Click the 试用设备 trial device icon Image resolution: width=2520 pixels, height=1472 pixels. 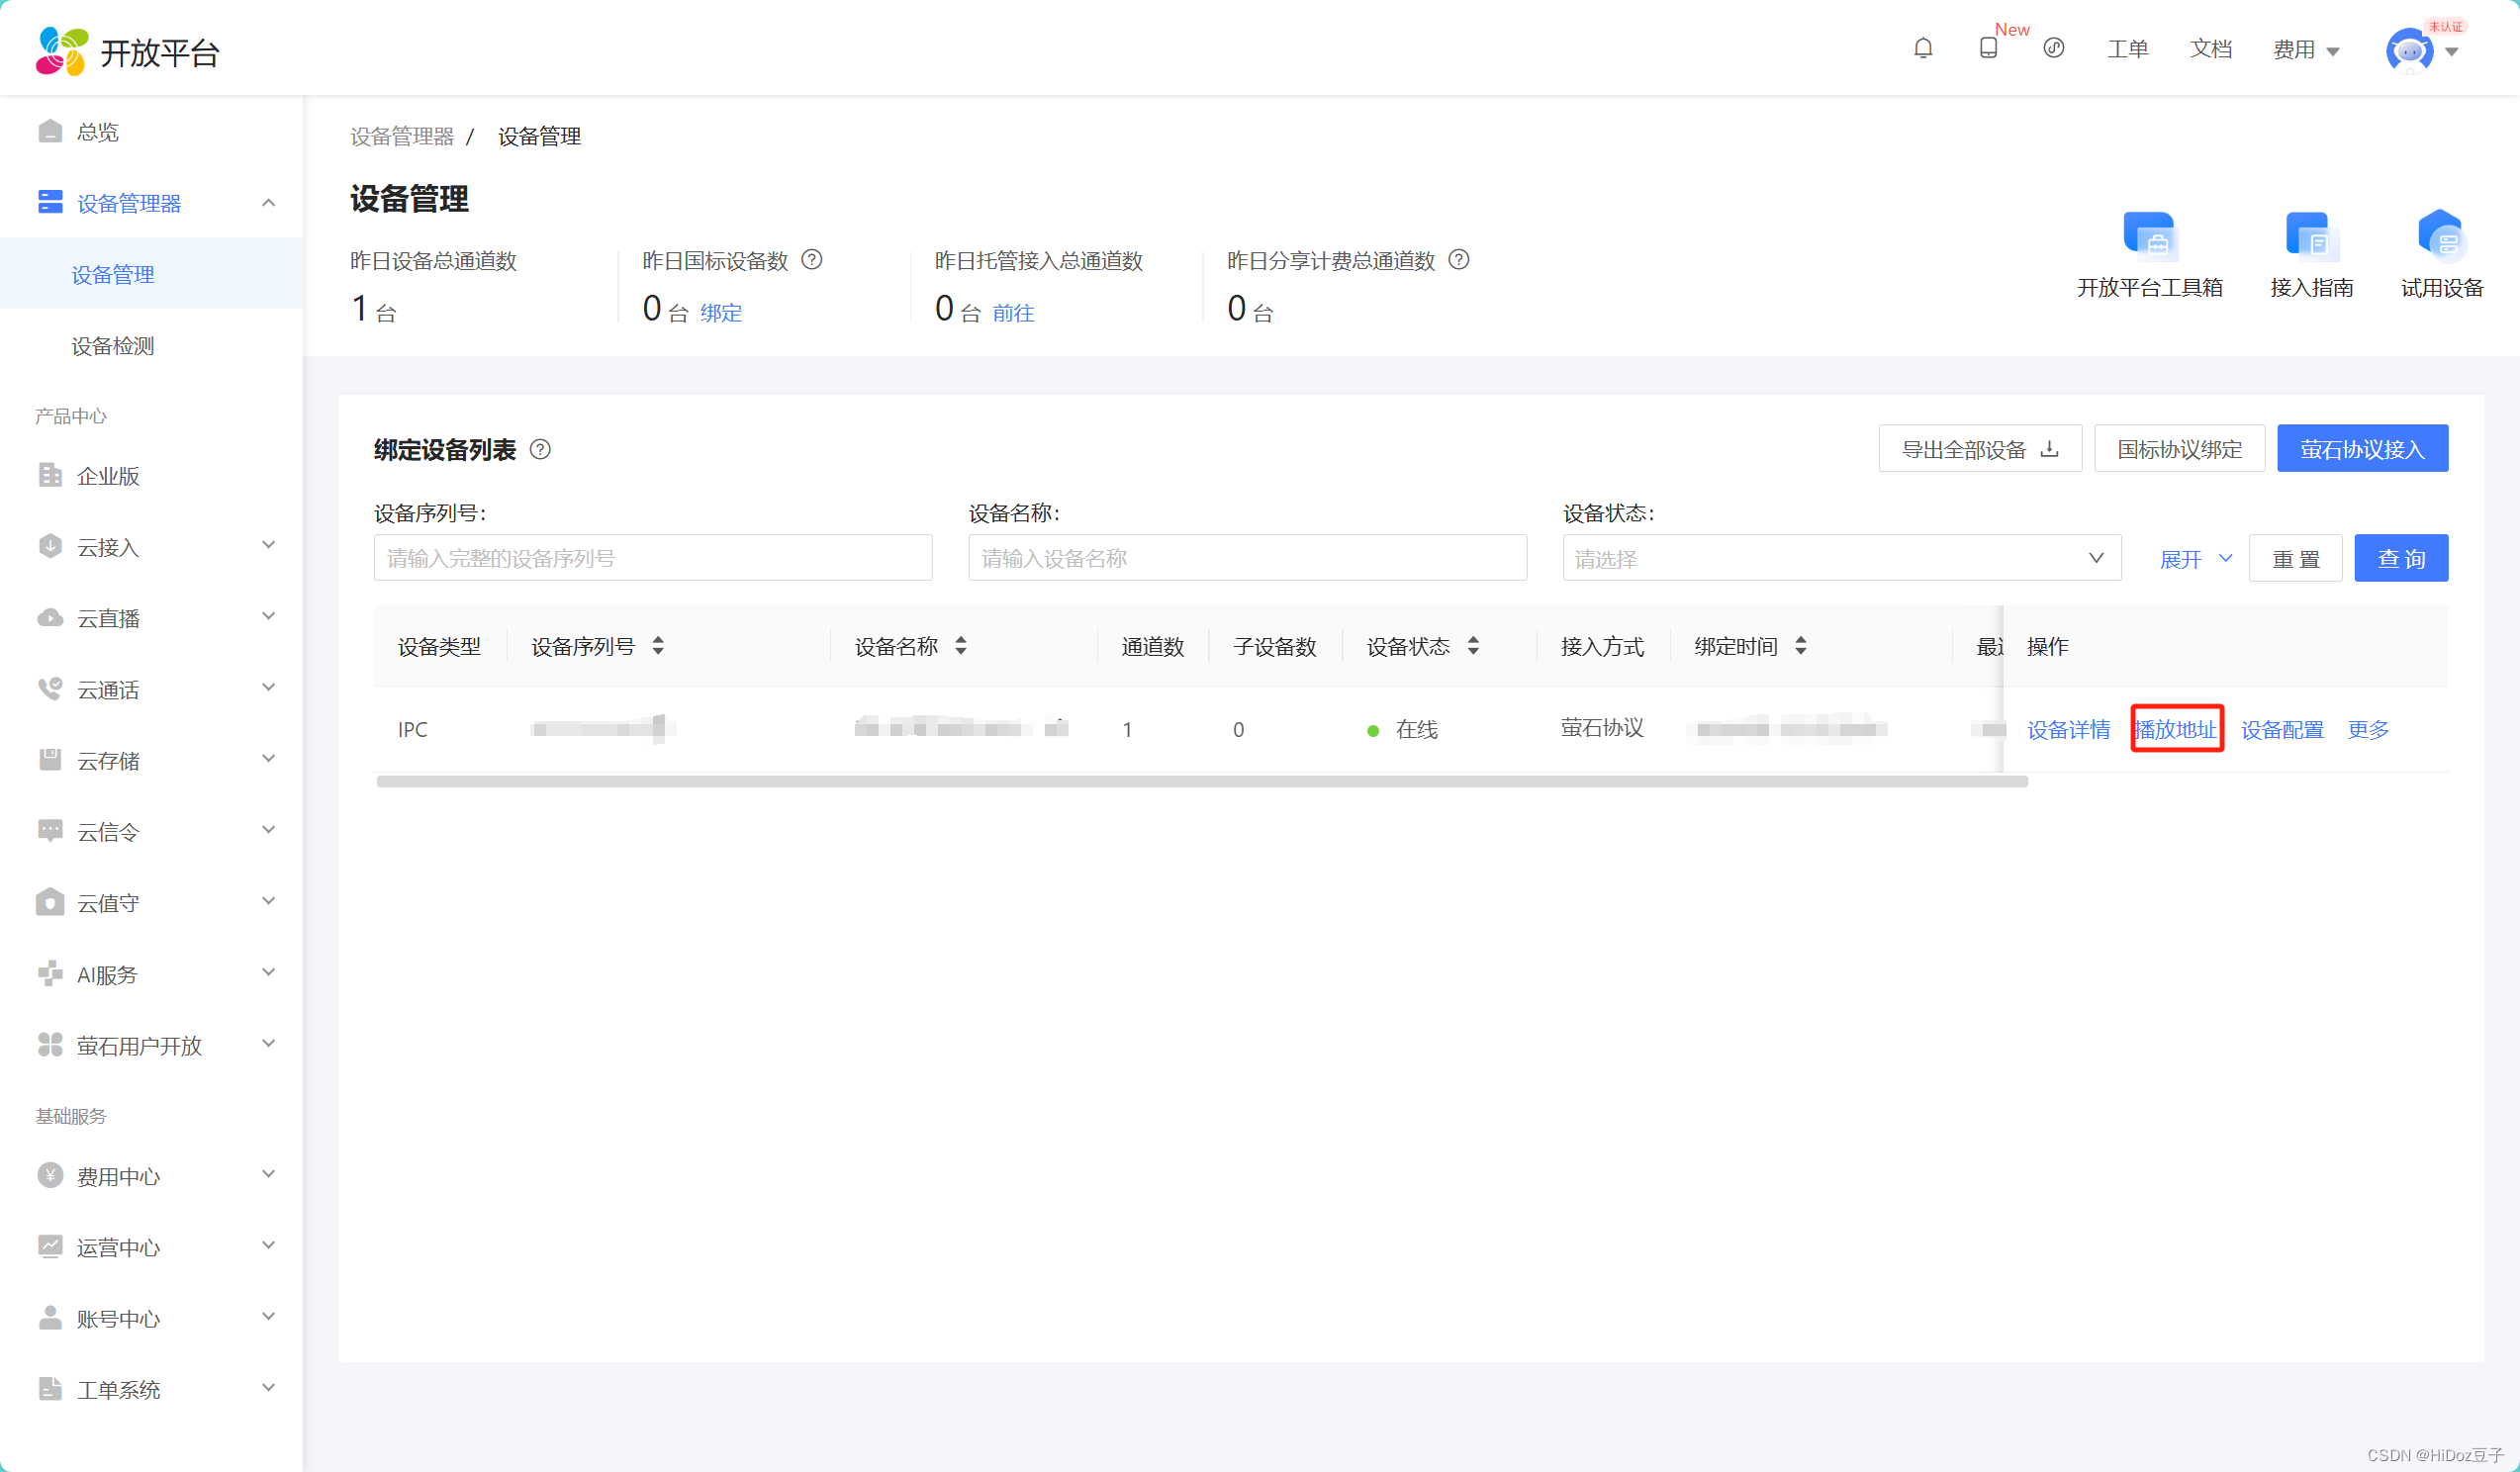tap(2441, 237)
